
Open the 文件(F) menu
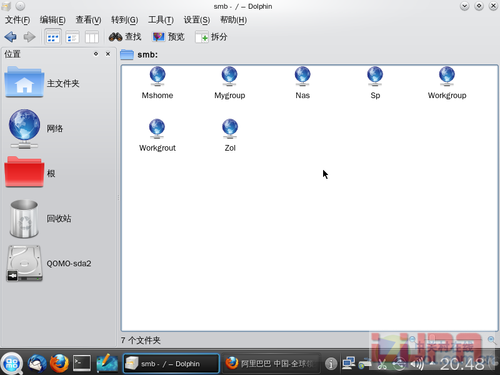17,20
